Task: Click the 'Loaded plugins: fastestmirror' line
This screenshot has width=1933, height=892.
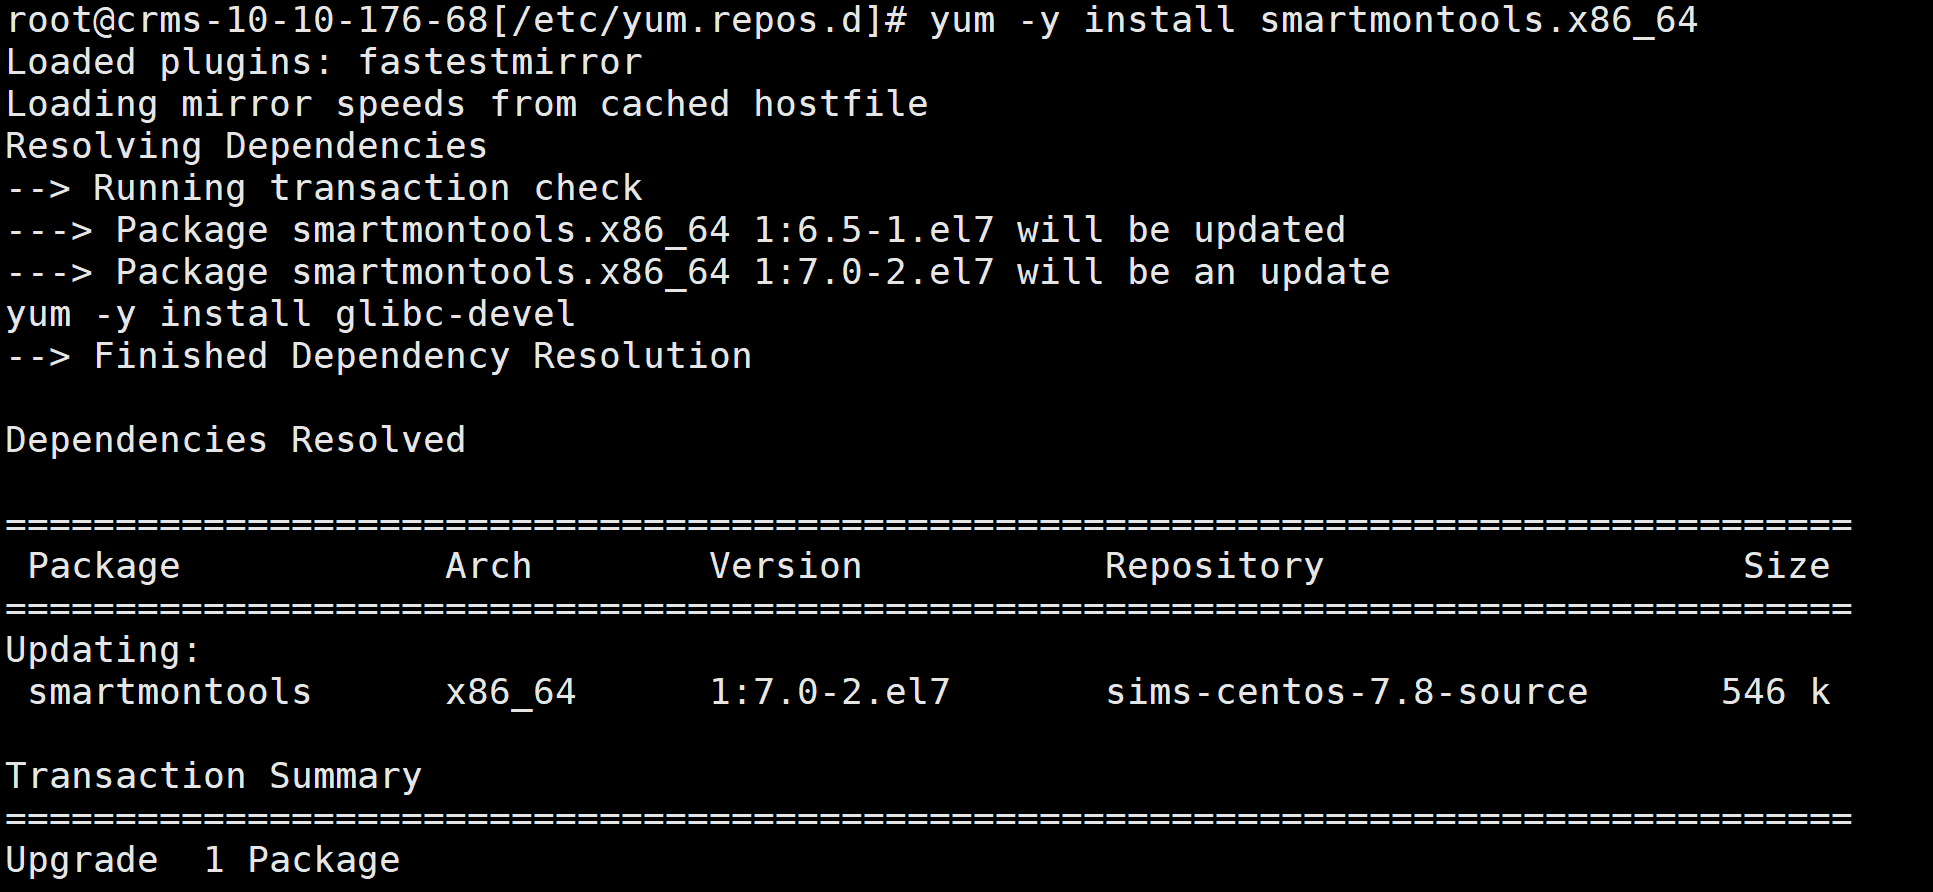Action: click(x=324, y=63)
